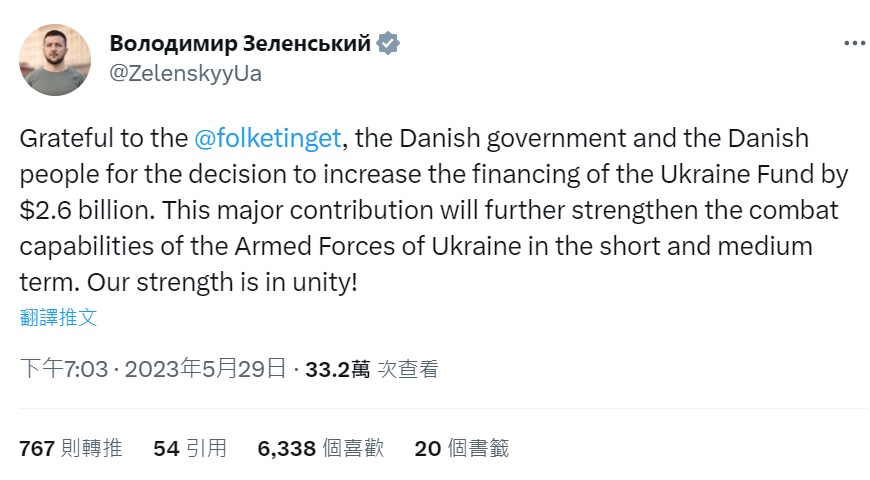Image resolution: width=870 pixels, height=480 pixels.
Task: Show the 767 則轉推 retweets list
Action: [71, 448]
